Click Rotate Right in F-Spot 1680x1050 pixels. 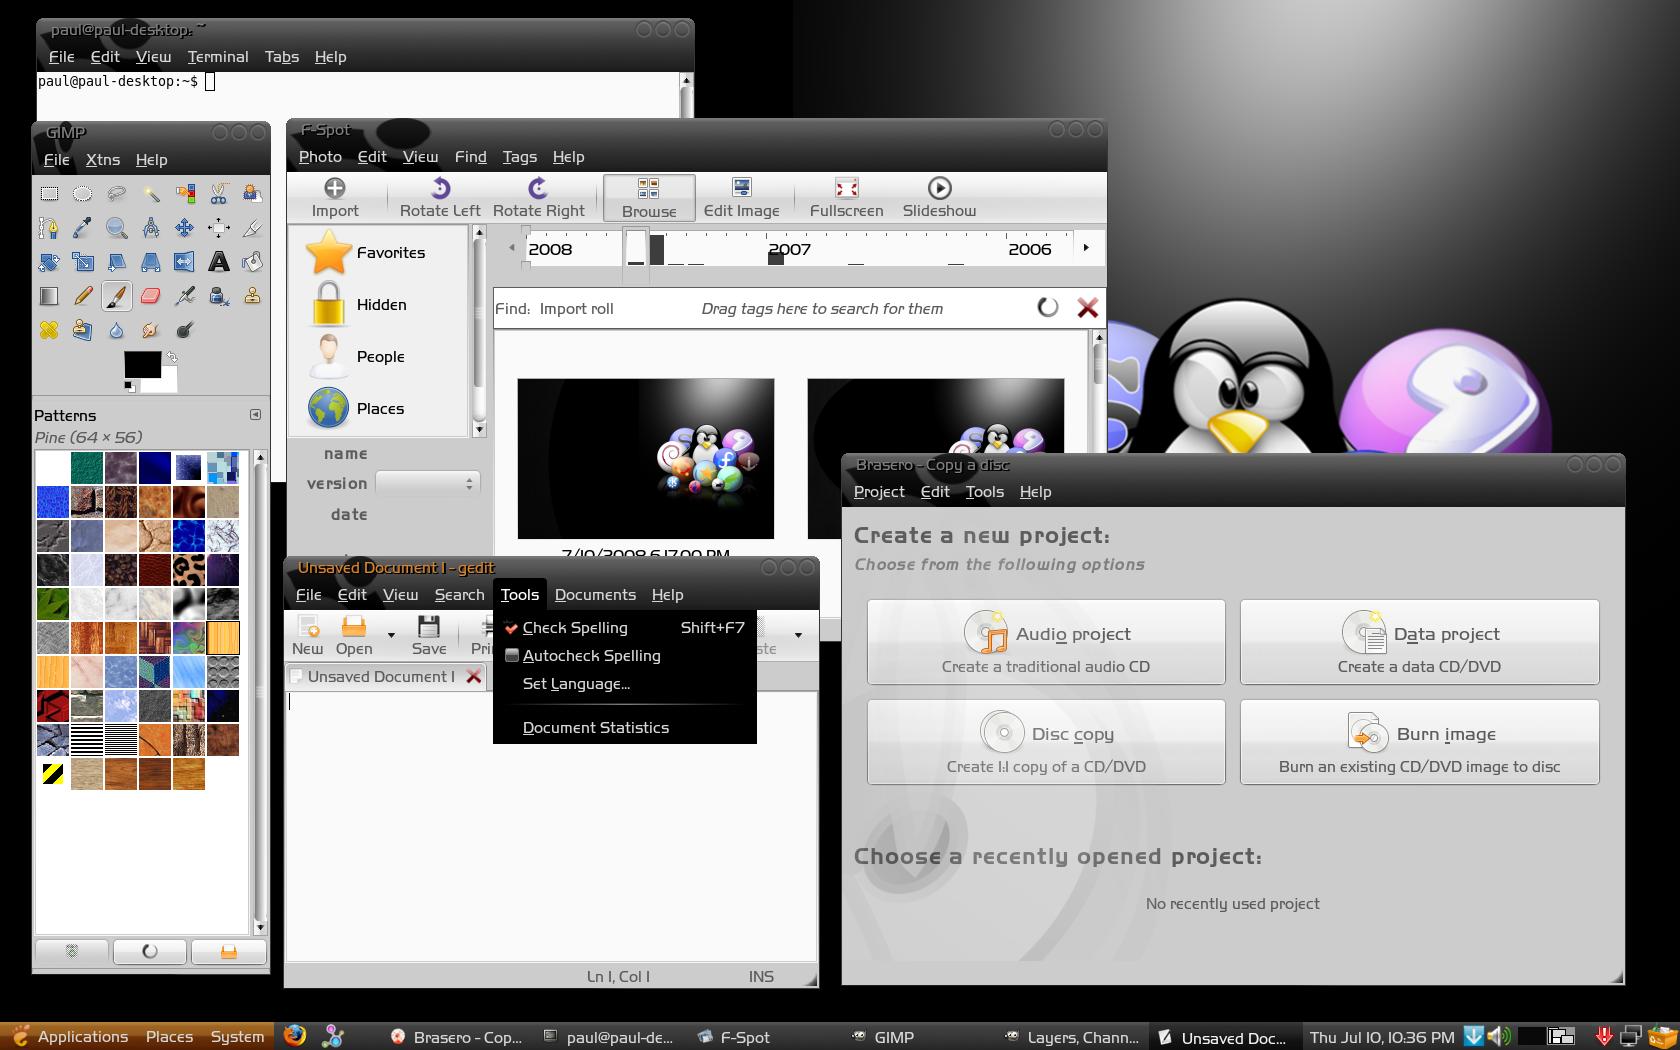coord(538,197)
